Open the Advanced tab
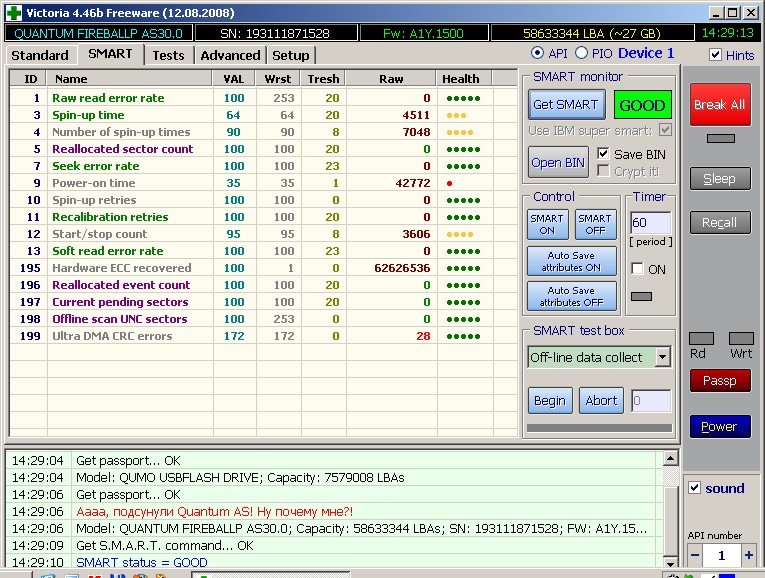765x578 pixels. point(230,55)
